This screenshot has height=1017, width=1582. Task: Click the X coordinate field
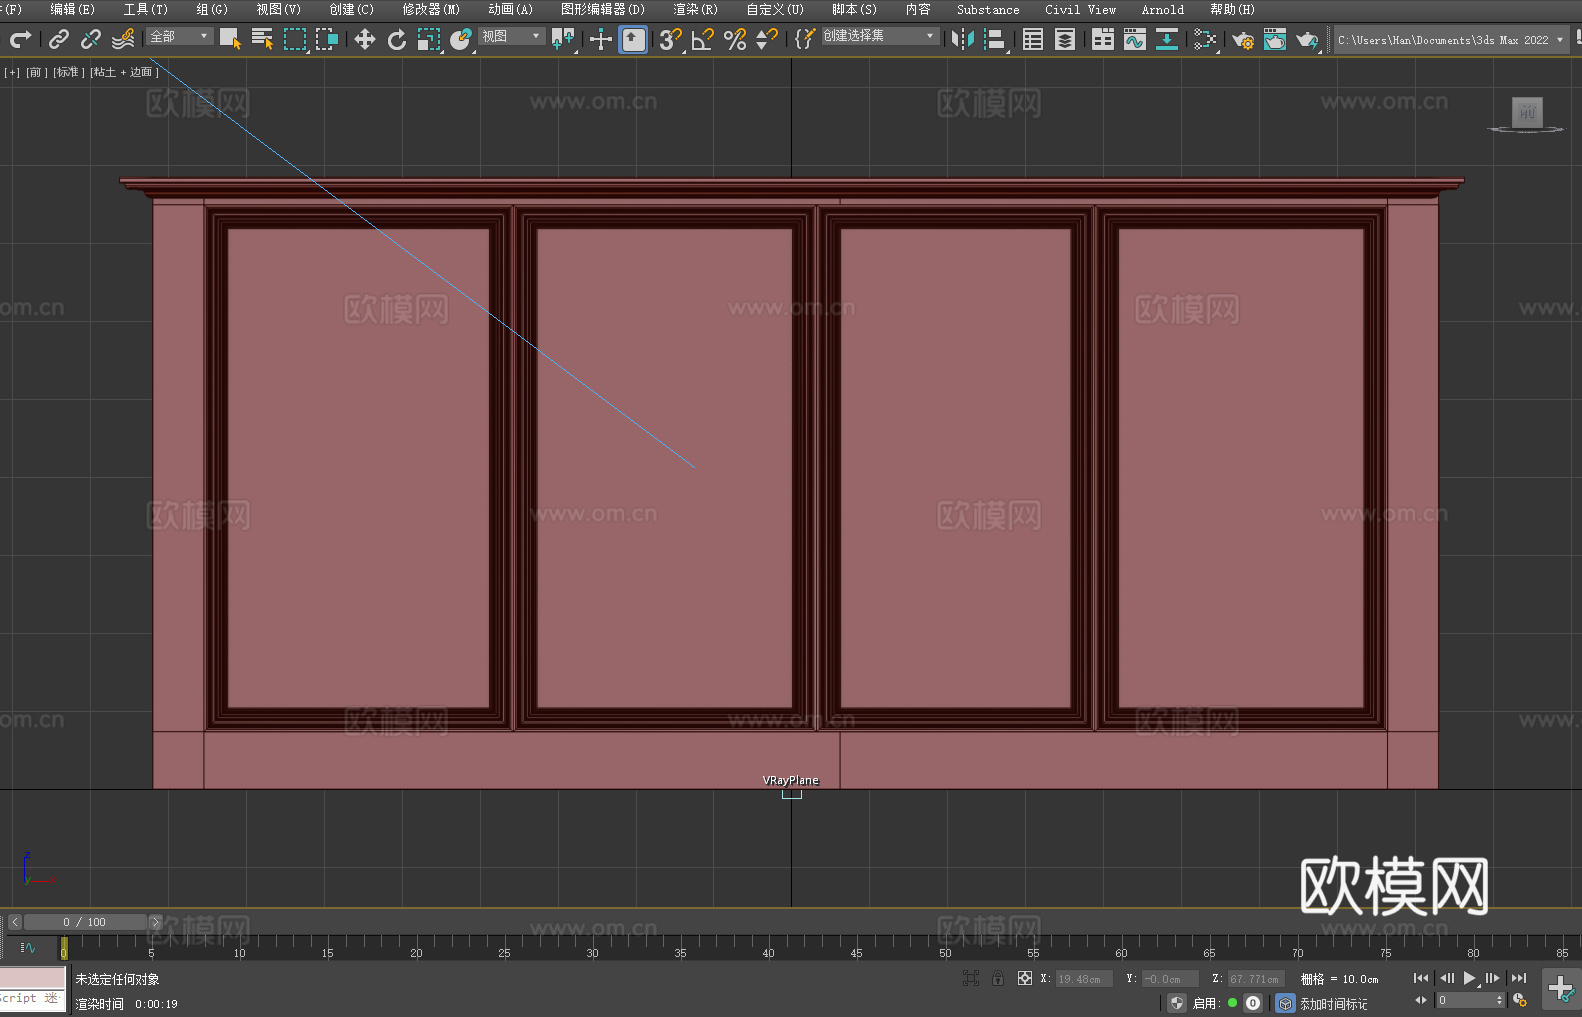pos(1084,979)
